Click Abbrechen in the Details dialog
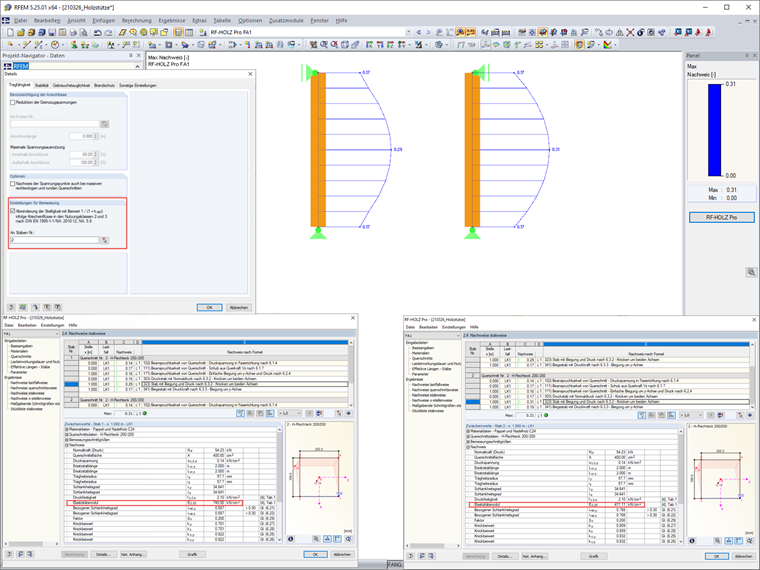760x570 pixels. [x=238, y=307]
